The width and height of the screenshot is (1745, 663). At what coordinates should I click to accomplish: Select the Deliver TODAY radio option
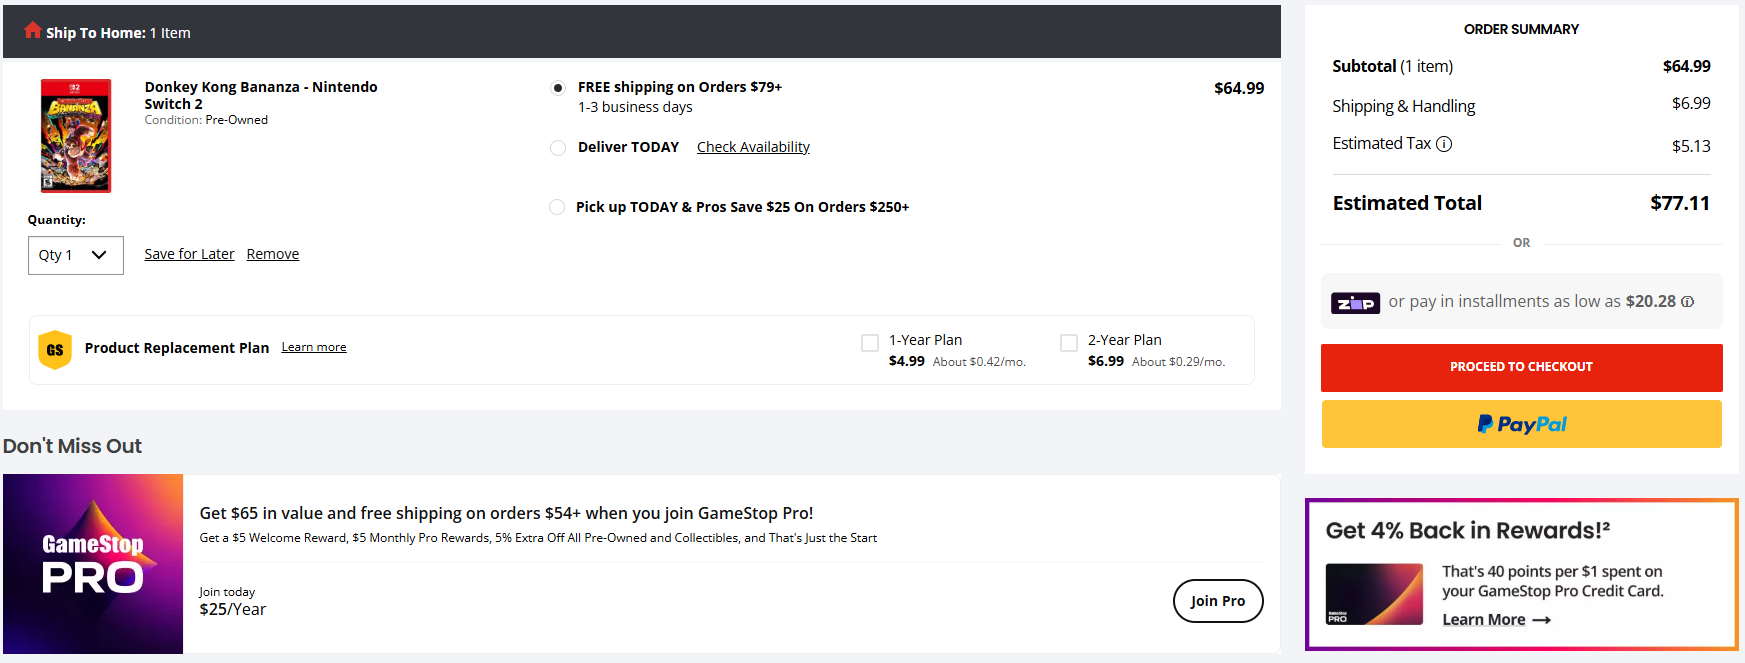[x=558, y=148]
